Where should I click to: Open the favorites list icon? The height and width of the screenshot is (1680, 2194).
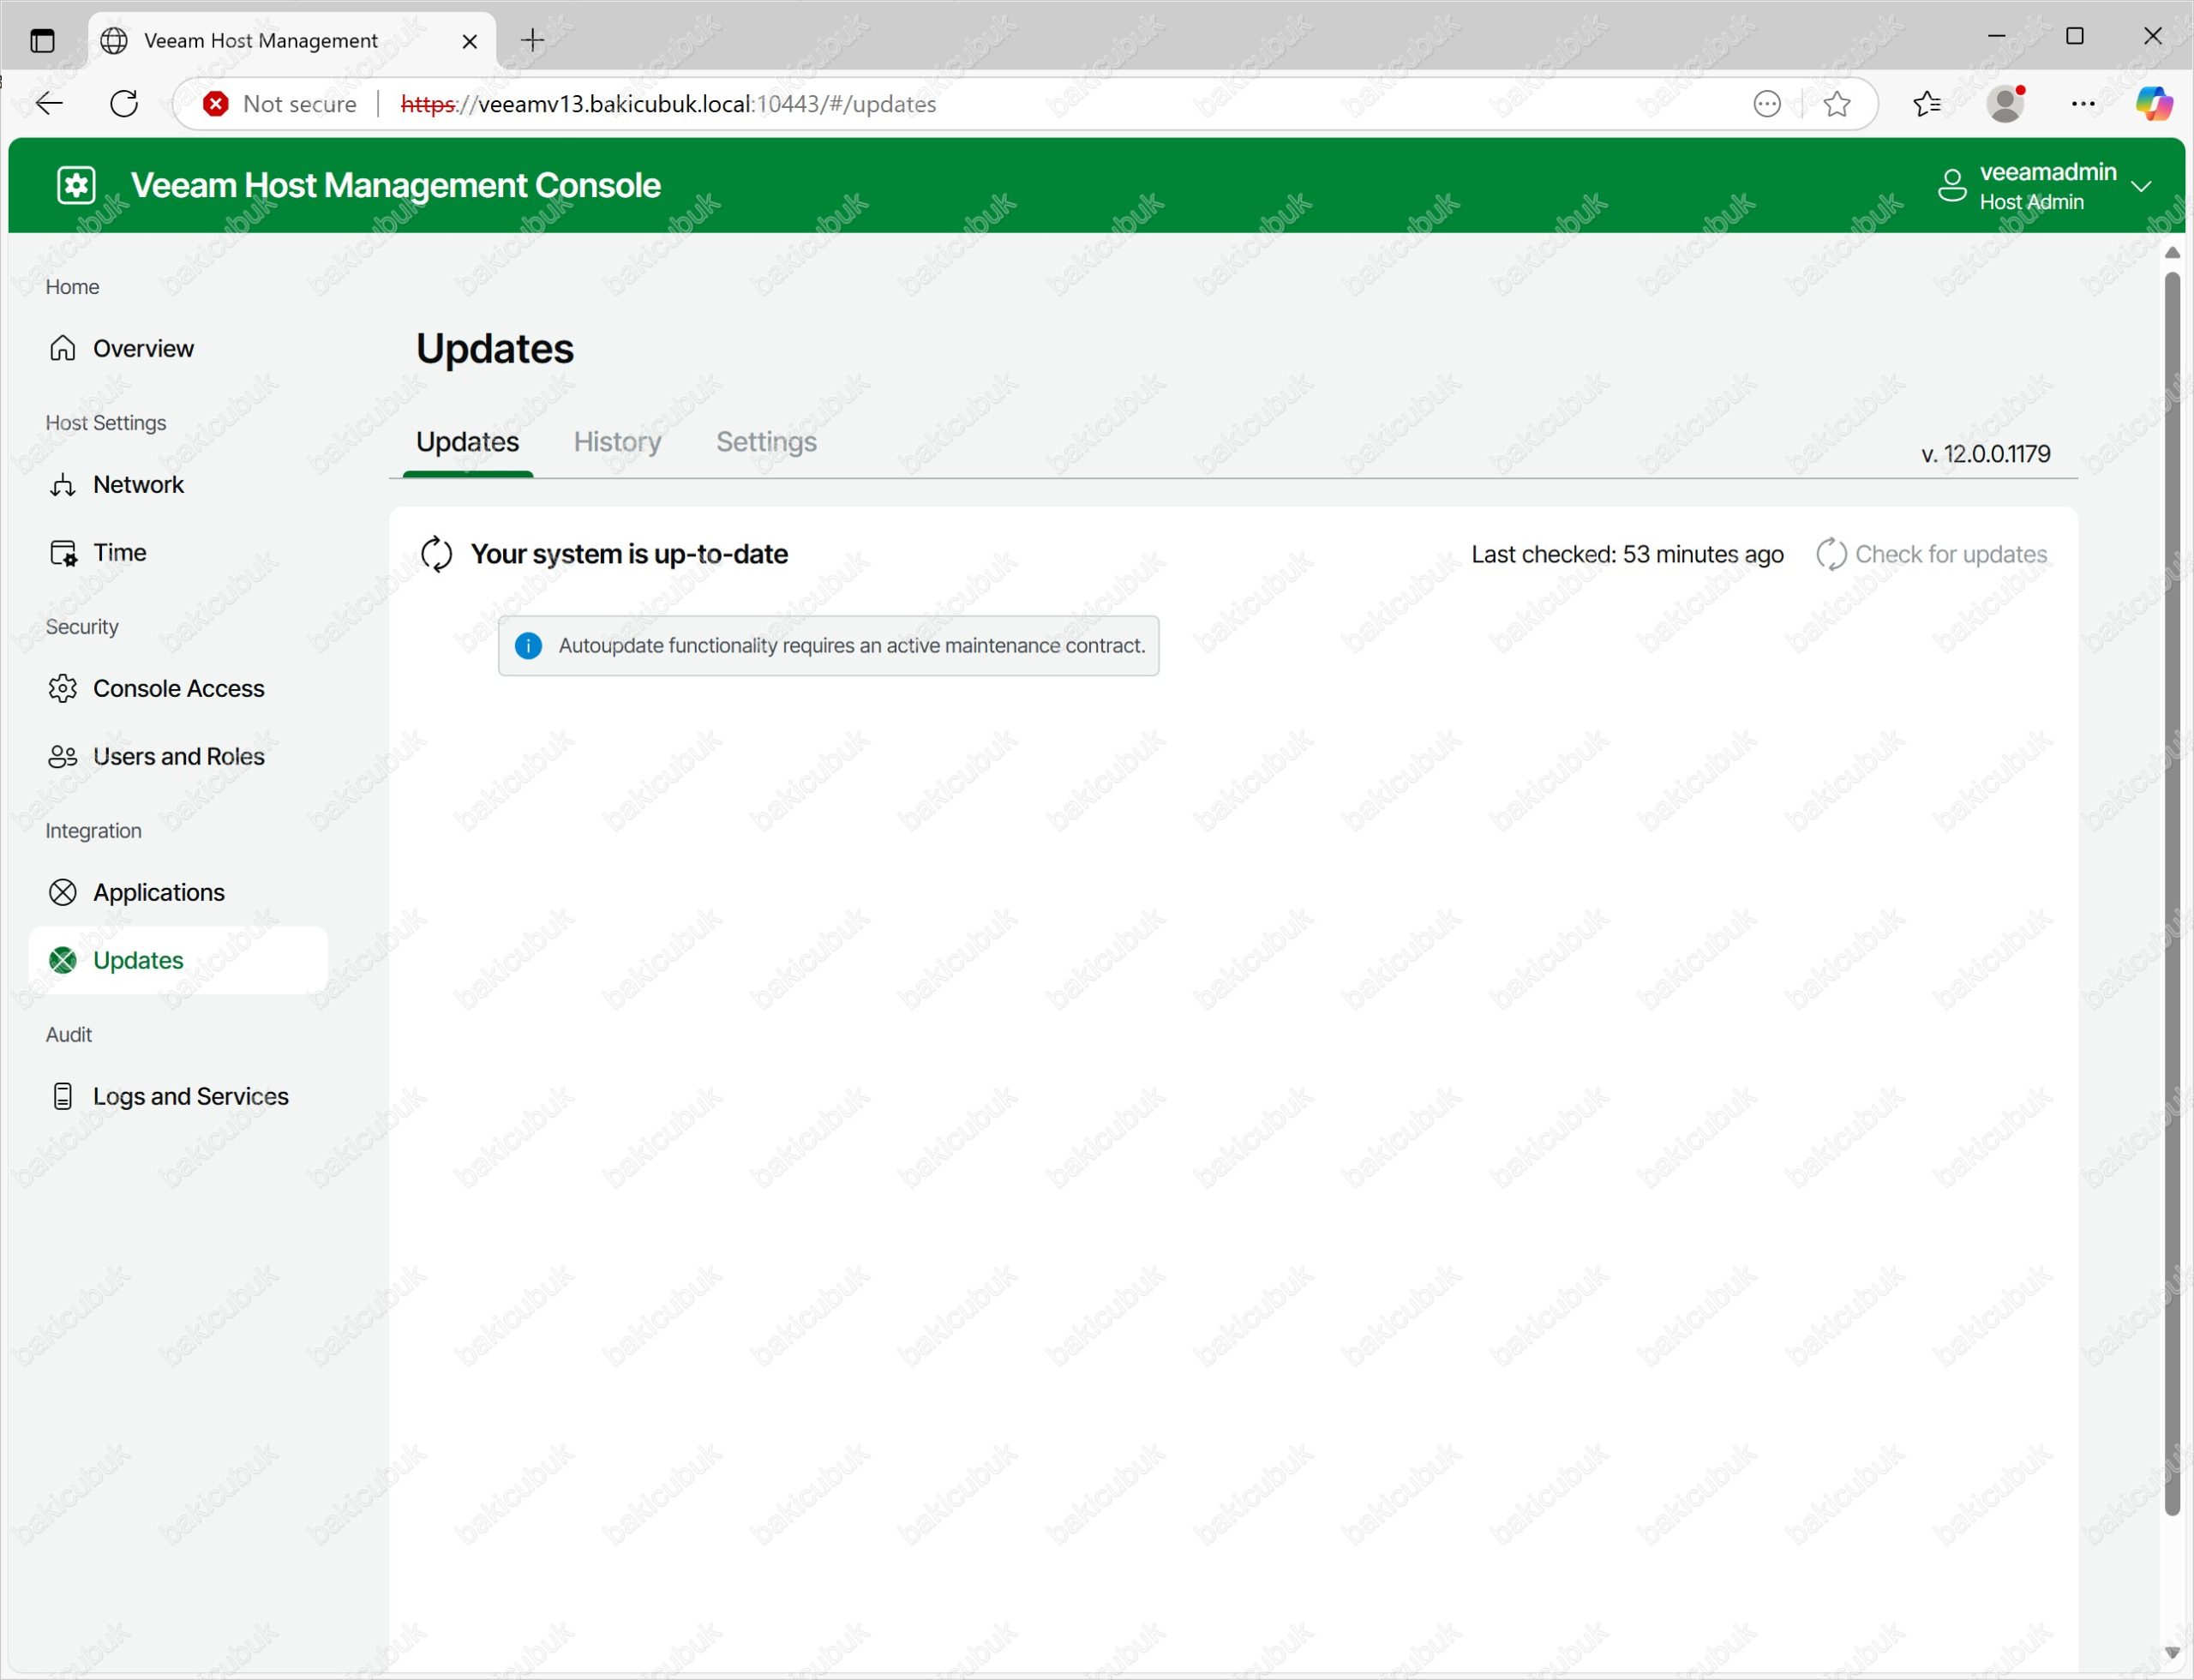(1927, 104)
